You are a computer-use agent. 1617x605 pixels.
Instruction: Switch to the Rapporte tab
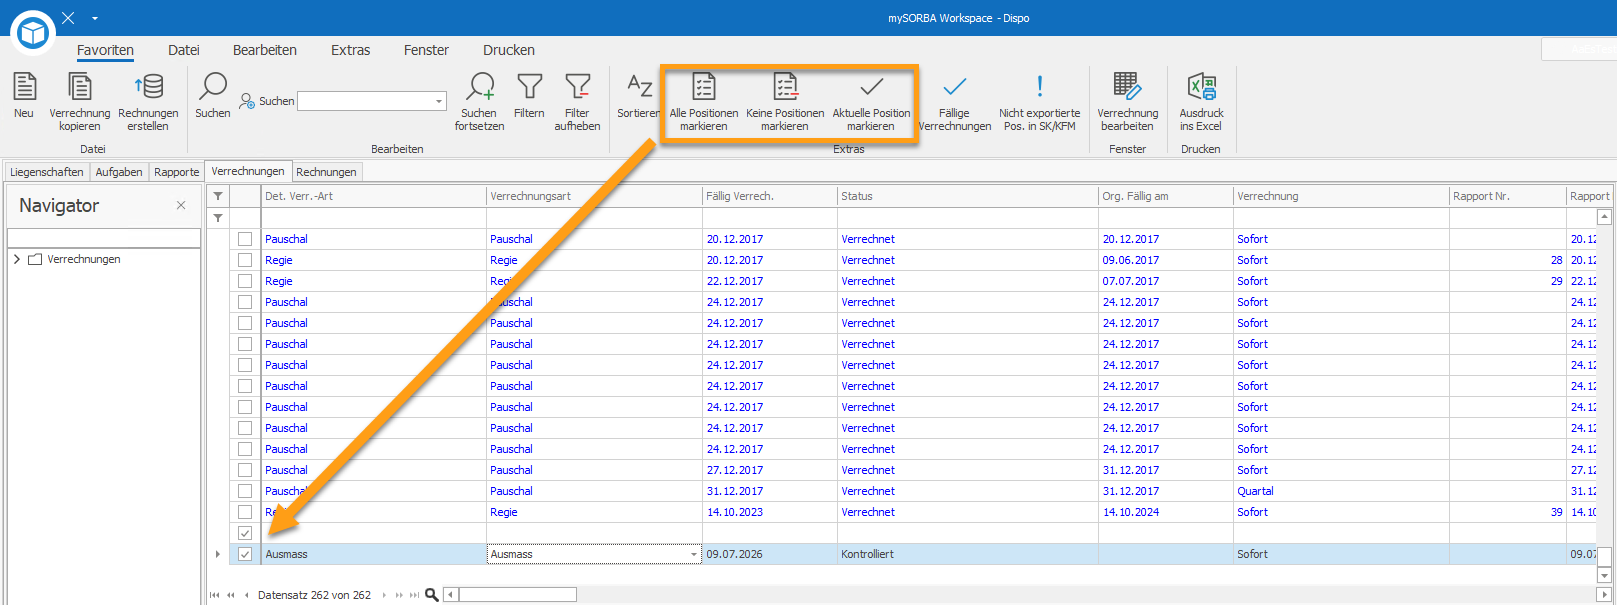tap(177, 172)
